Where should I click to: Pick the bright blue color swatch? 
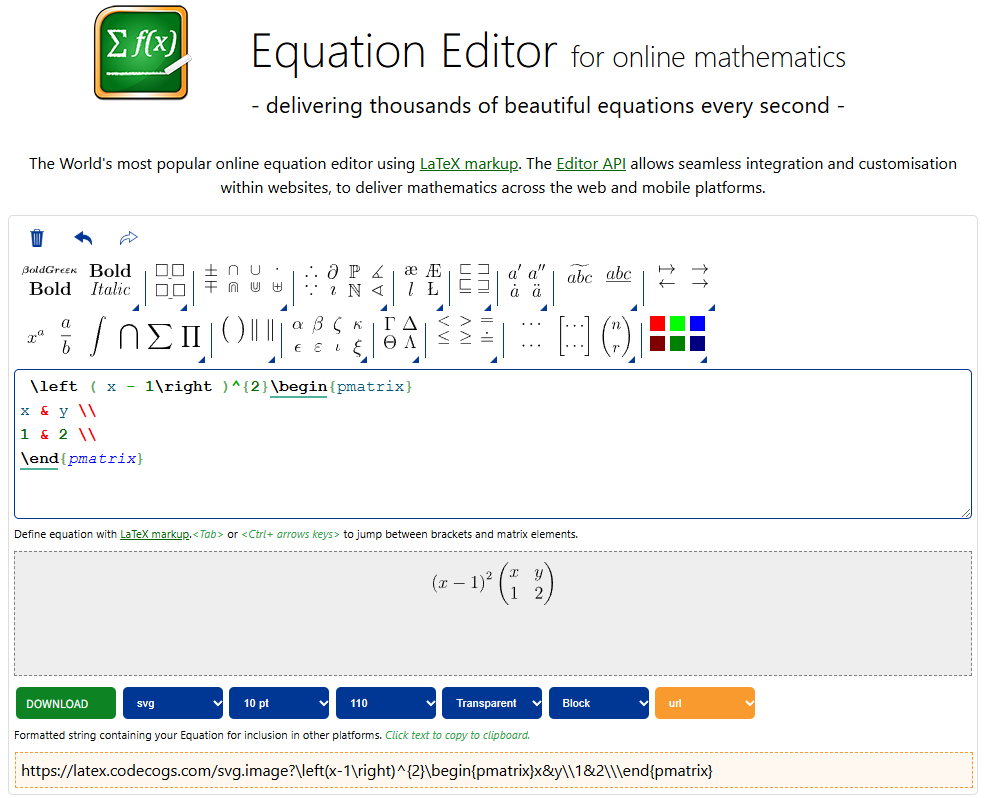697,323
